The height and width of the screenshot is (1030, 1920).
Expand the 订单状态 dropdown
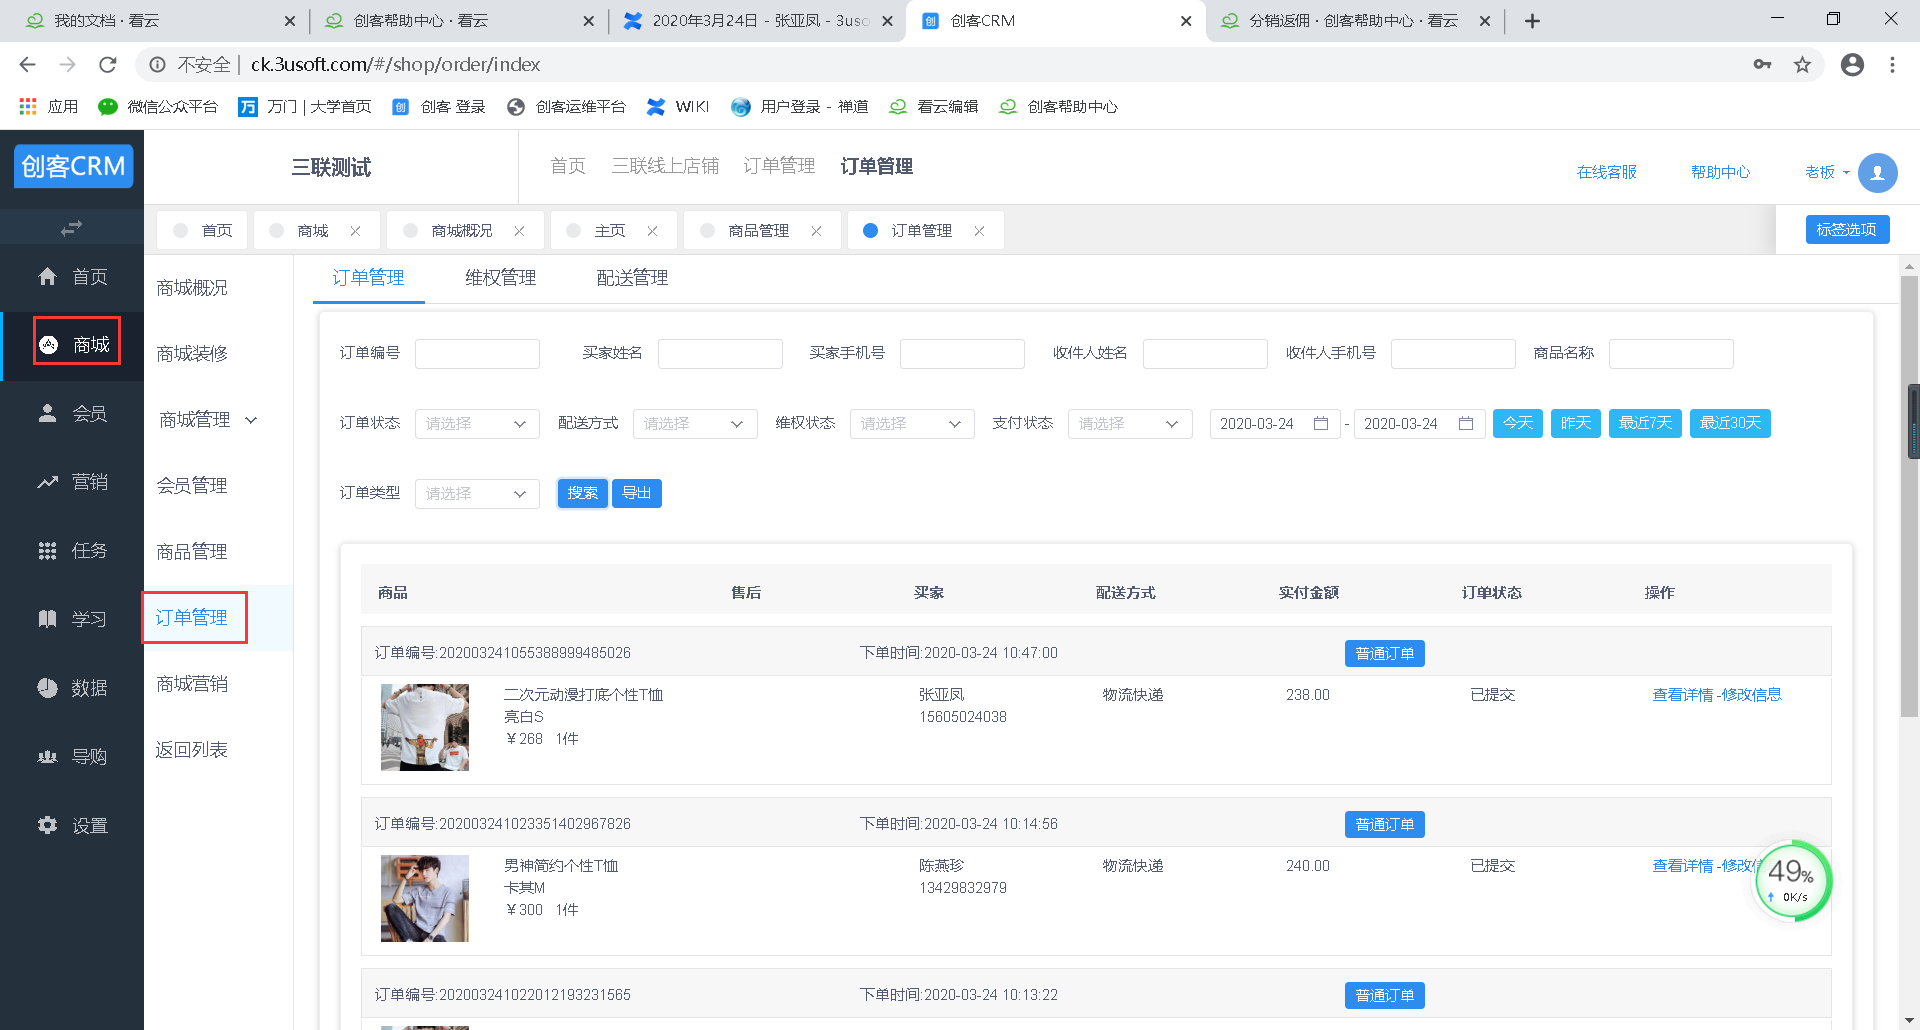pos(477,424)
